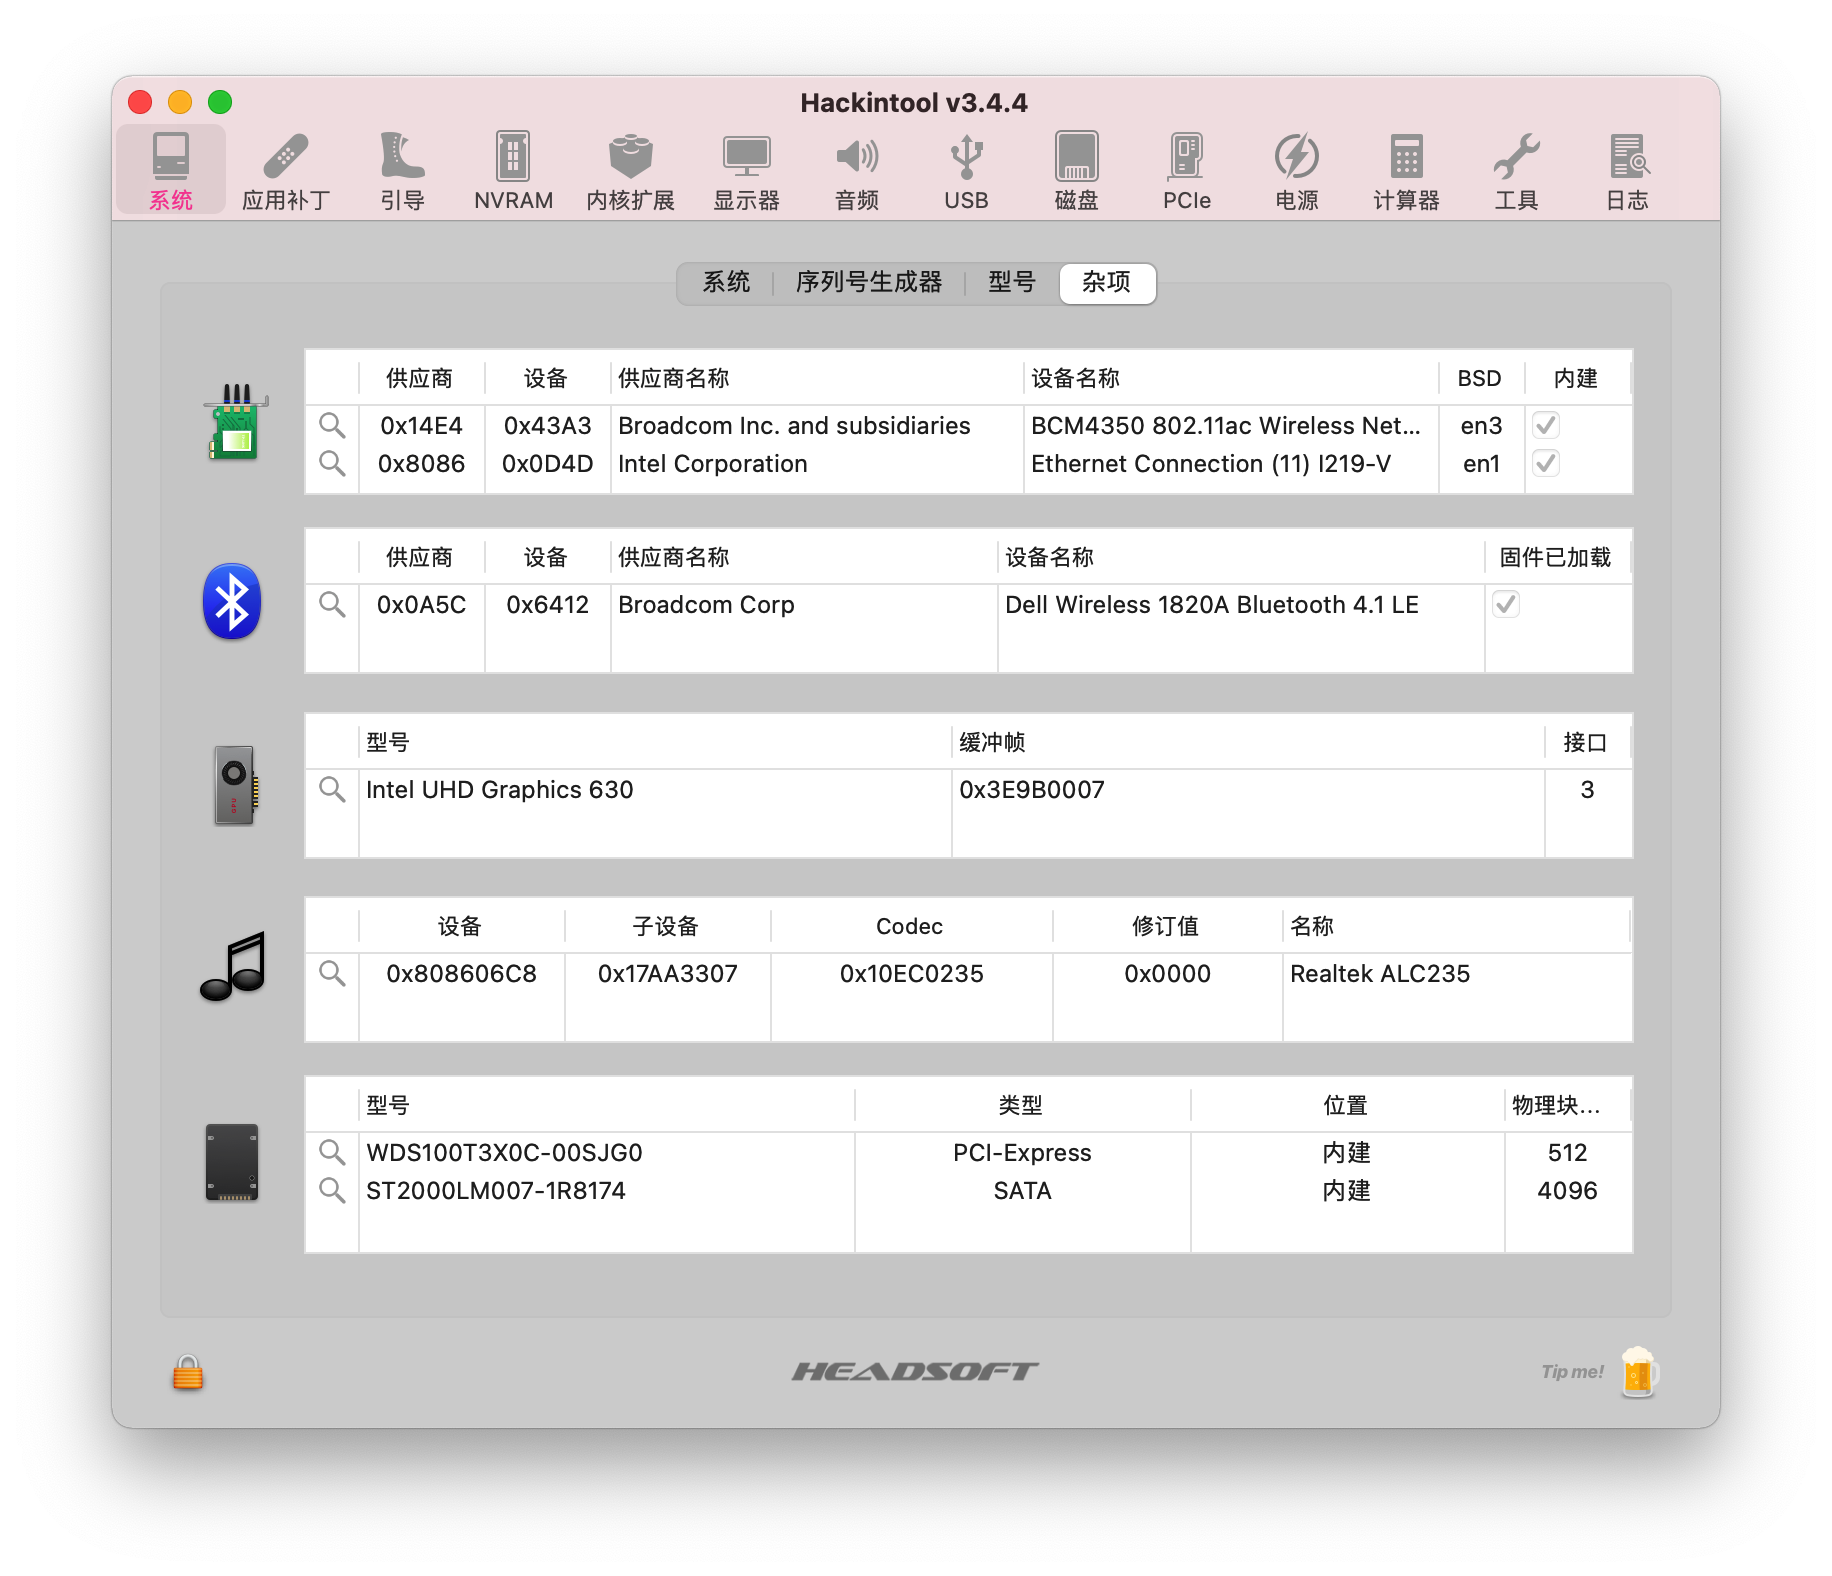Open the NVRAM section
Screen dimensions: 1832x1576
(x=513, y=171)
